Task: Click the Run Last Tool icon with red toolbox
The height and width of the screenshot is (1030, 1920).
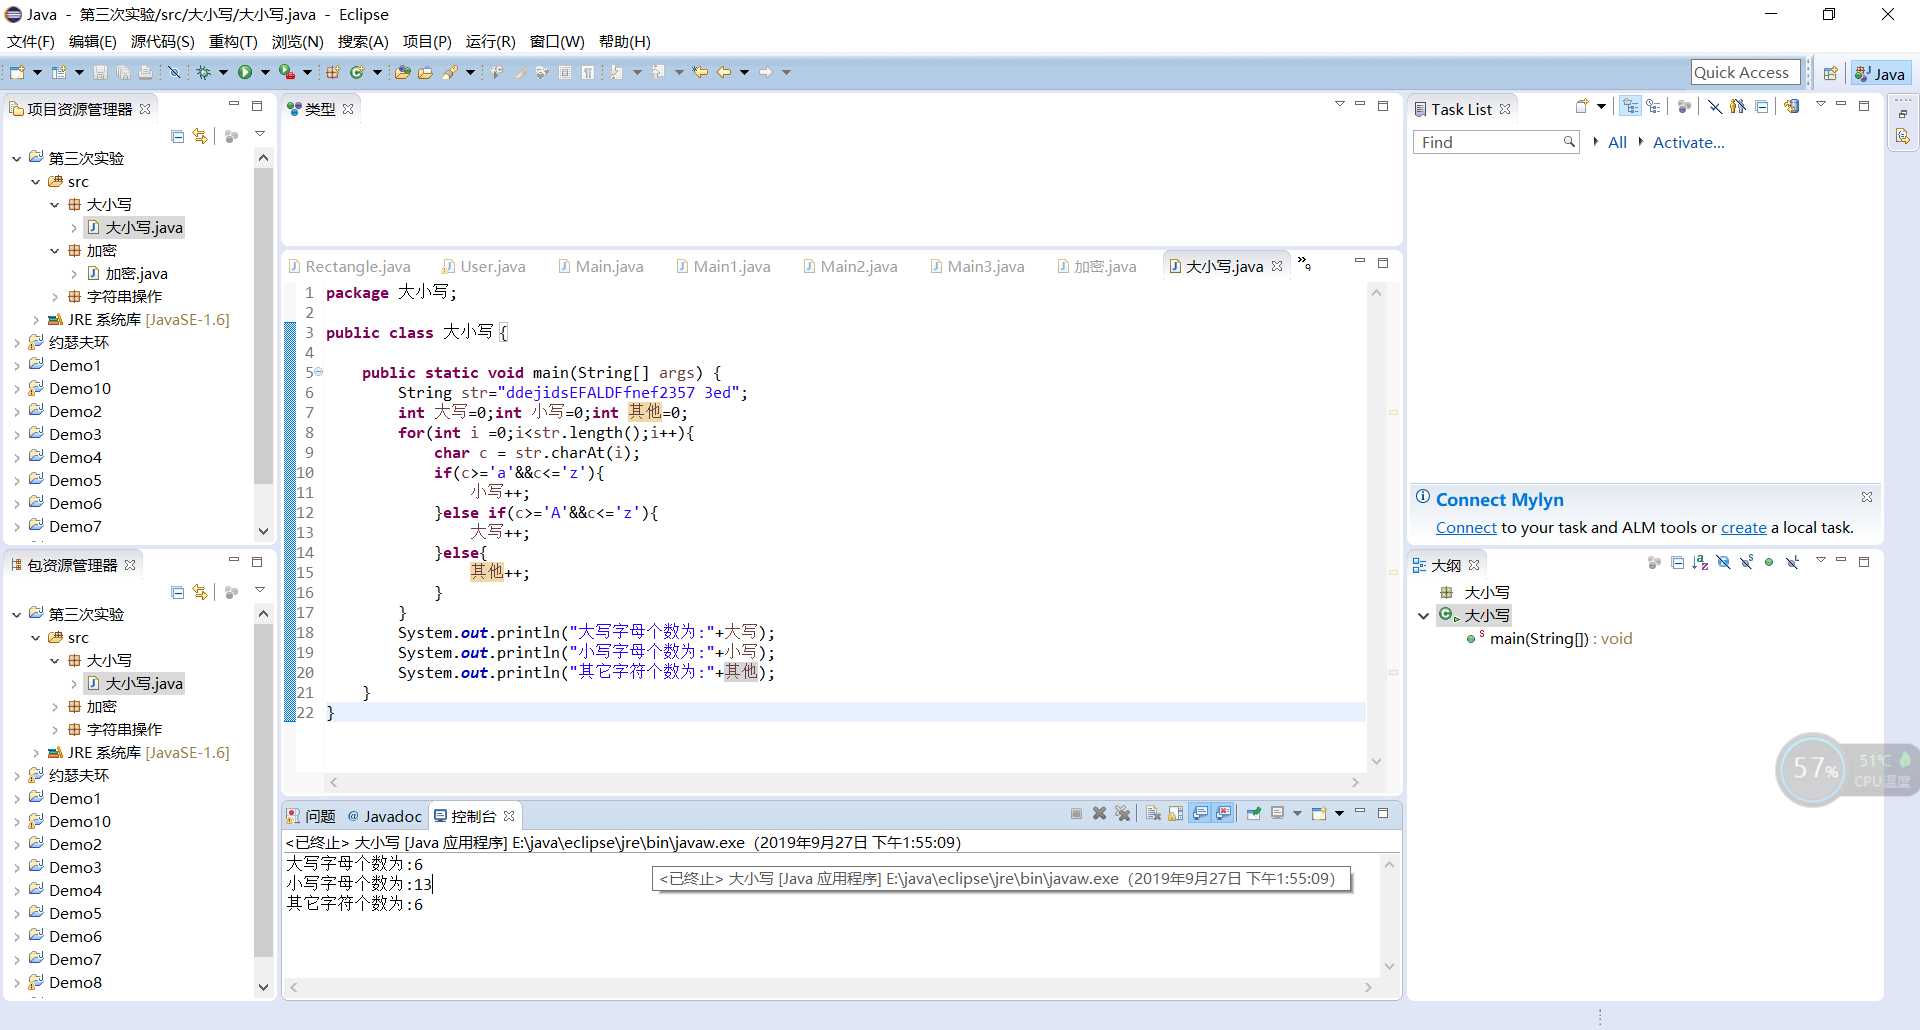Action: click(287, 72)
